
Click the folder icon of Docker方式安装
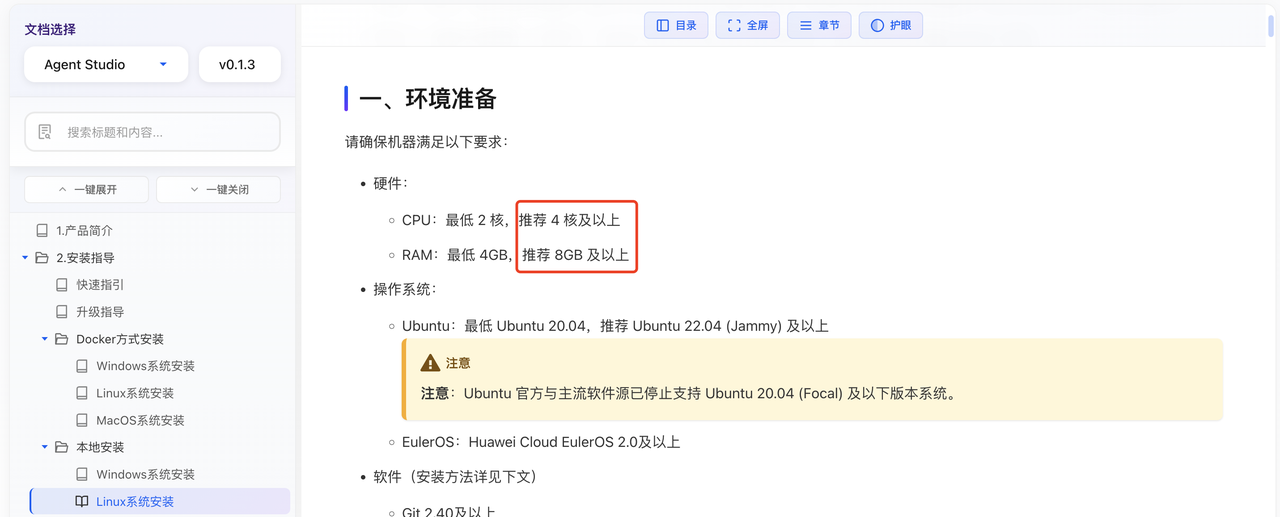point(62,339)
